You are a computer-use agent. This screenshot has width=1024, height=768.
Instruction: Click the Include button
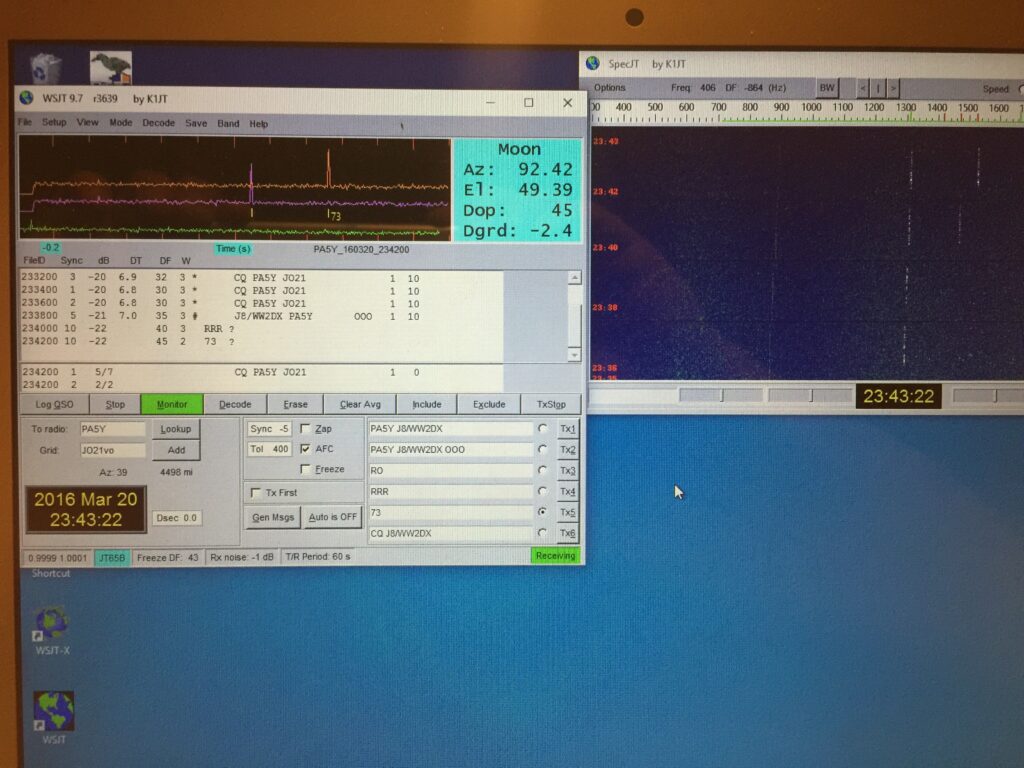(427, 404)
